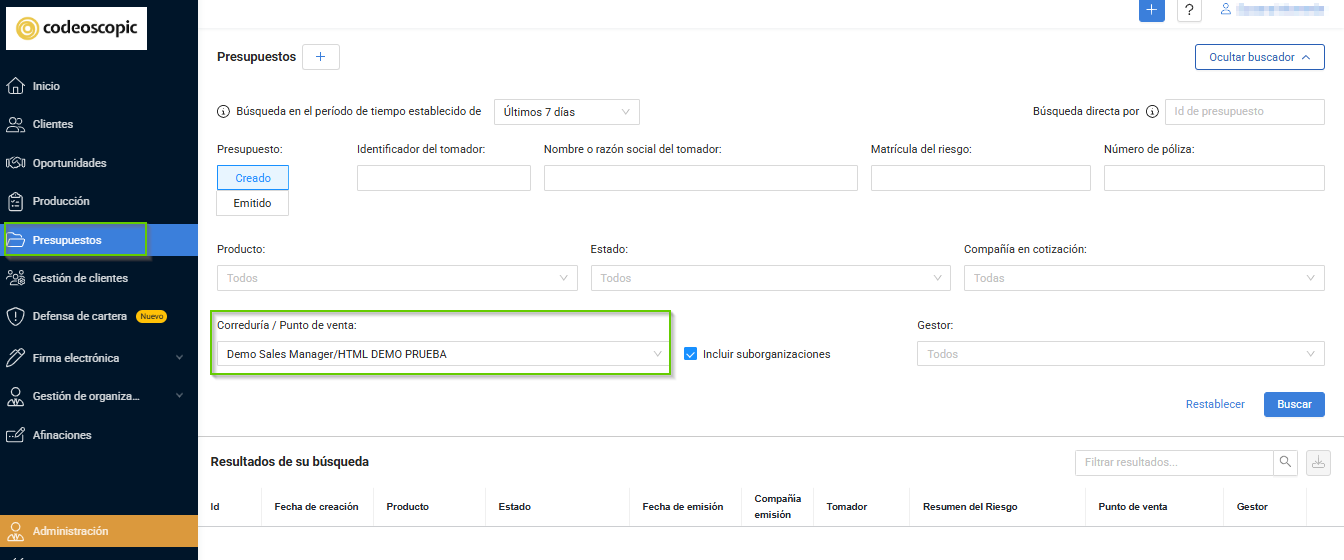
Task: Click info icon beside Búsqueda en el período
Action: point(223,112)
